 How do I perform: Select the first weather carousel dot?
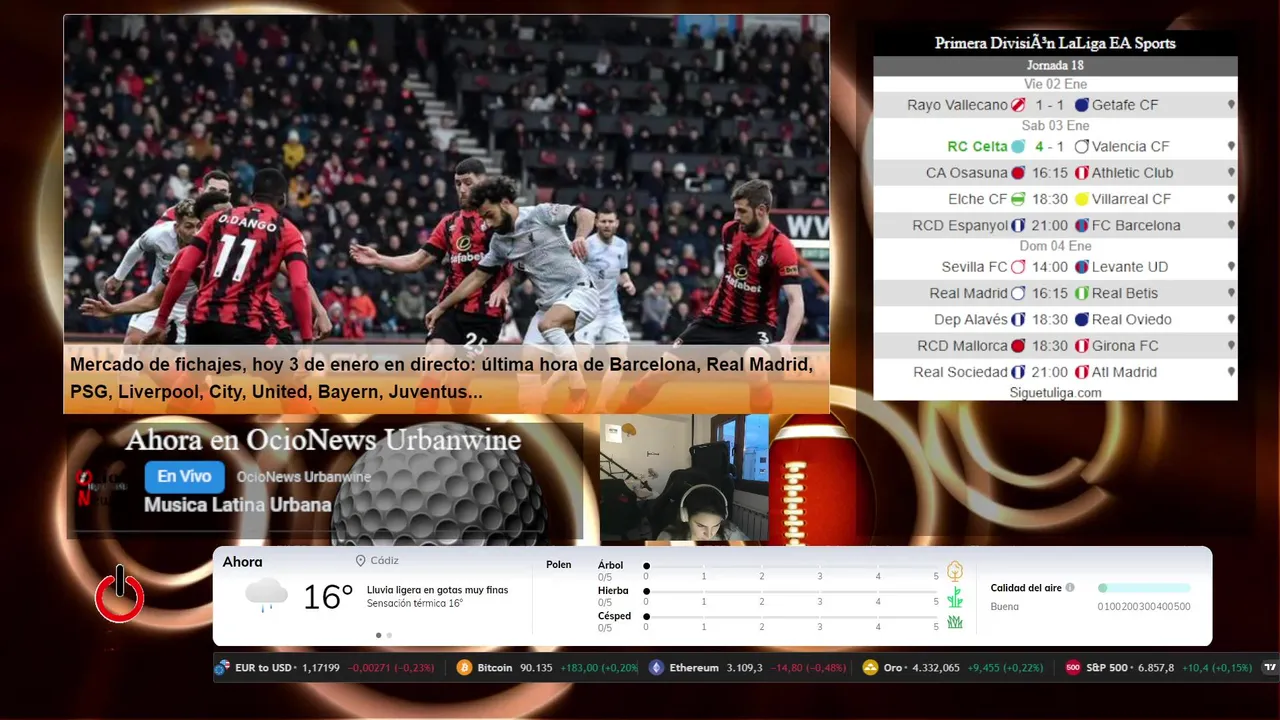[x=378, y=635]
